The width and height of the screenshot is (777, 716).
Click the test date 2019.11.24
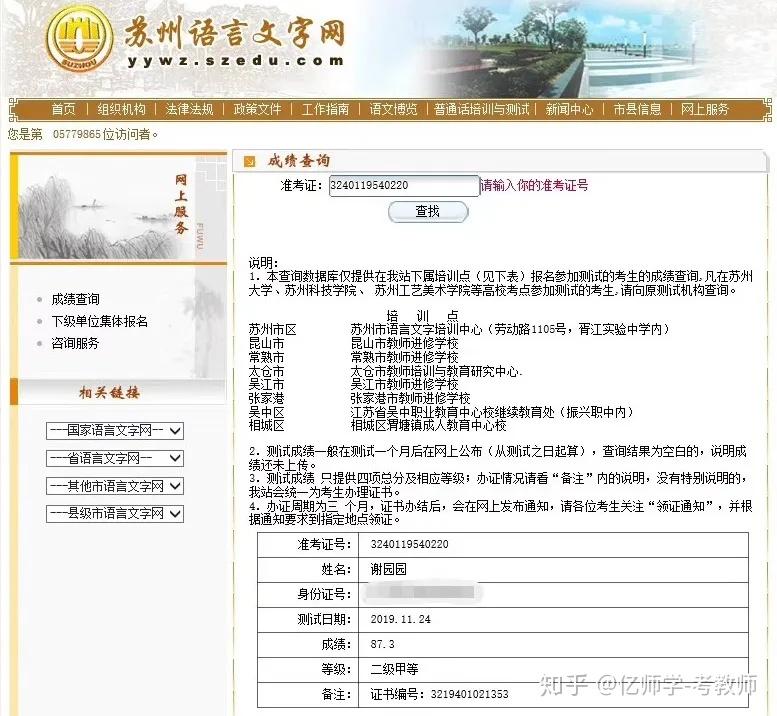pyautogui.click(x=400, y=619)
